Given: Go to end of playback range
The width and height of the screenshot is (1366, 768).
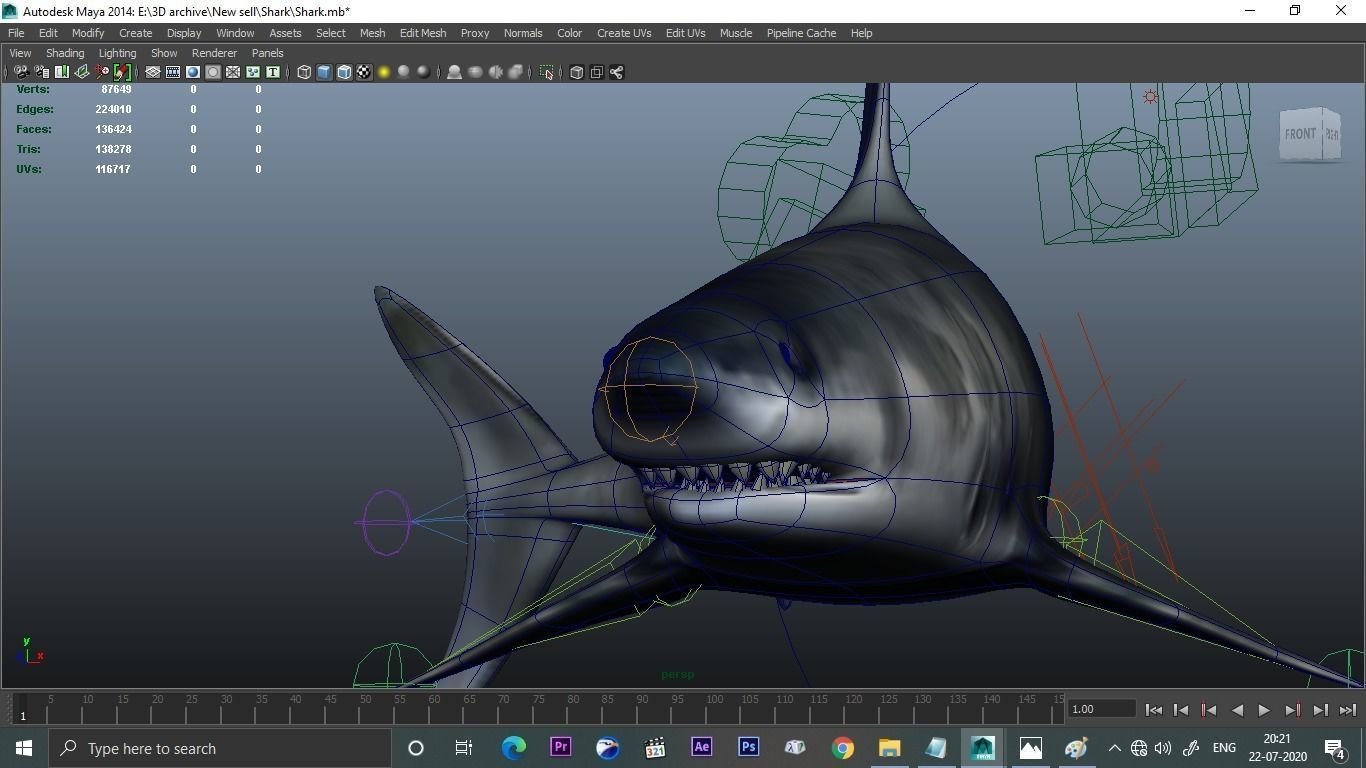Looking at the screenshot, I should coord(1347,710).
